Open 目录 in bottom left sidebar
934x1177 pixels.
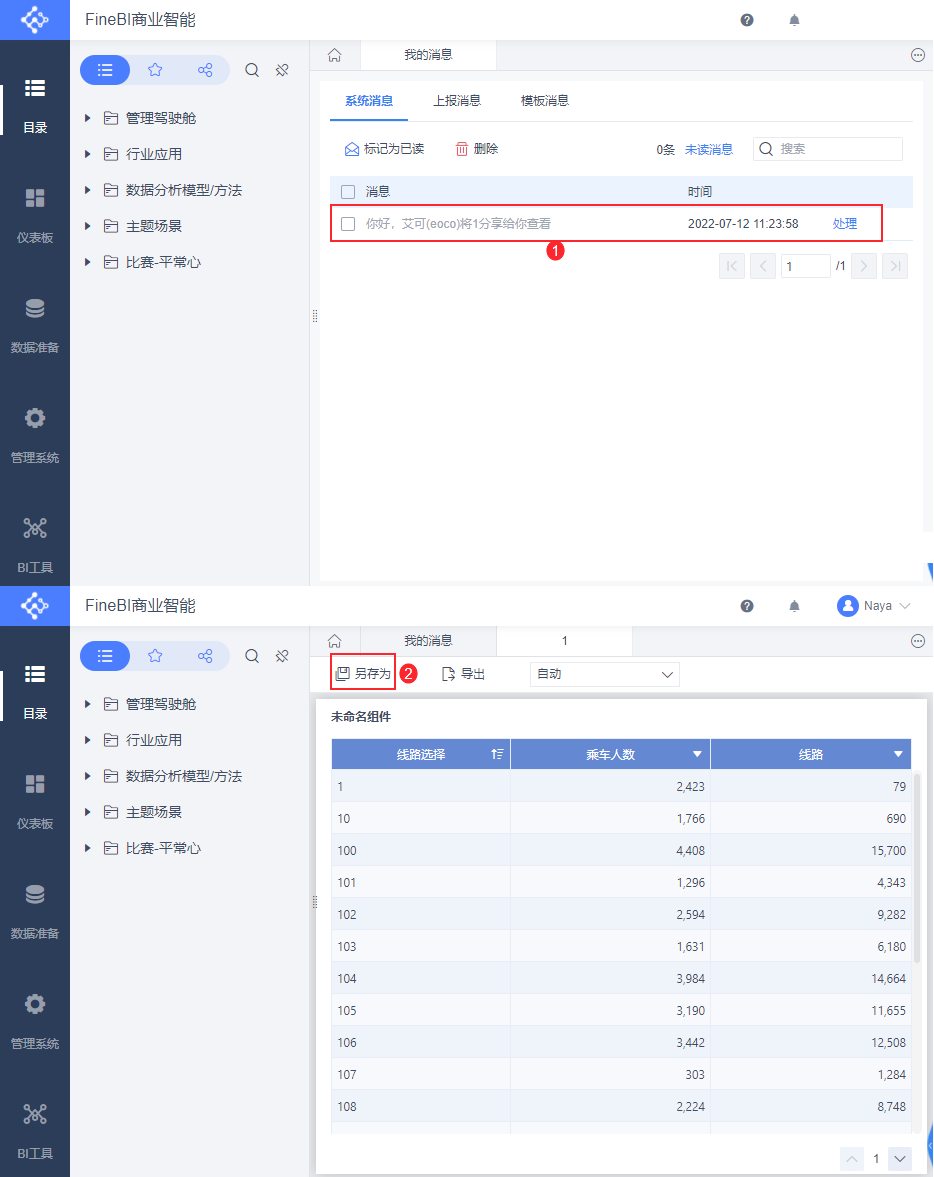tap(35, 692)
